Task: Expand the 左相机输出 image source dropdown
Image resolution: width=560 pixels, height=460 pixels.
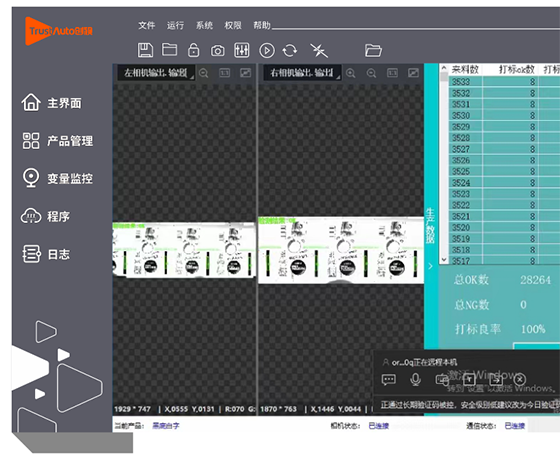Action: [x=156, y=73]
